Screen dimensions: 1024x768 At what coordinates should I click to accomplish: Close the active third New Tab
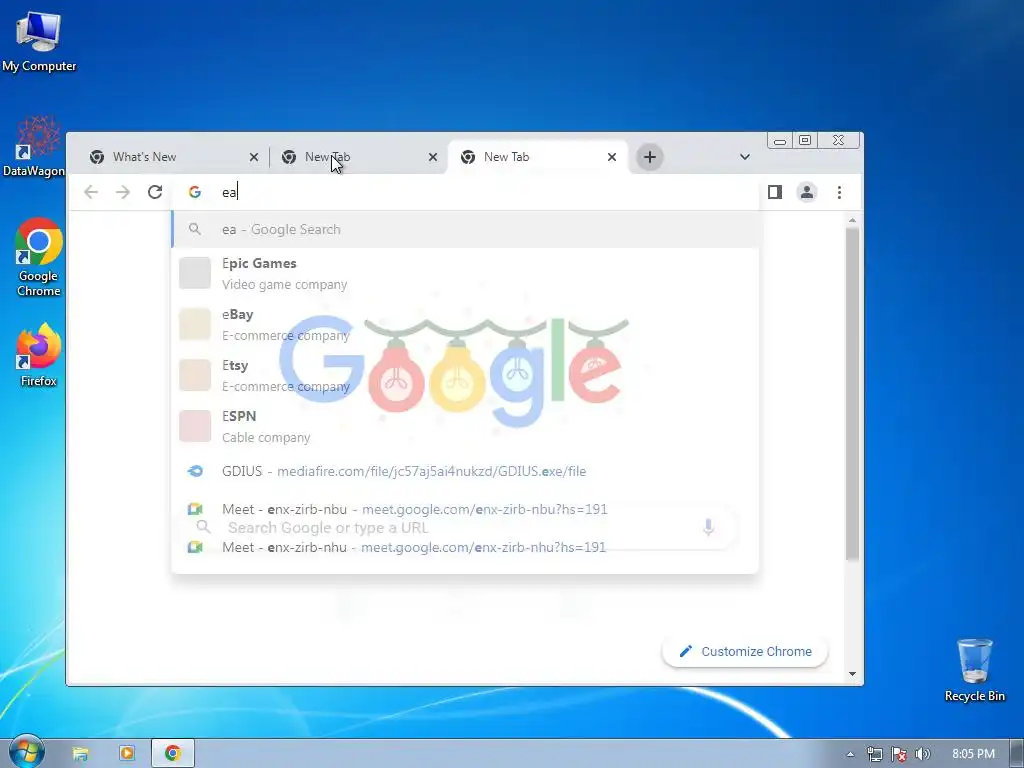612,157
